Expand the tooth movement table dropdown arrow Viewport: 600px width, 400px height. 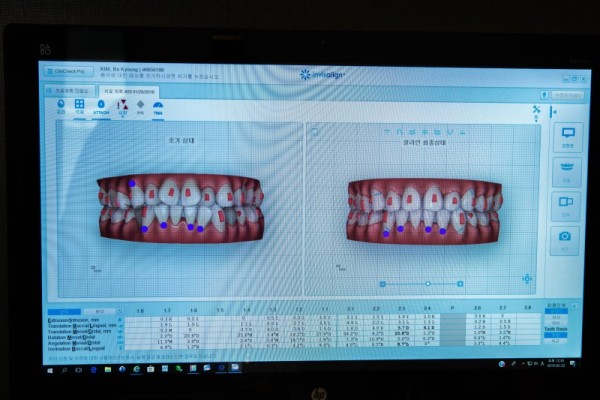click(x=120, y=311)
